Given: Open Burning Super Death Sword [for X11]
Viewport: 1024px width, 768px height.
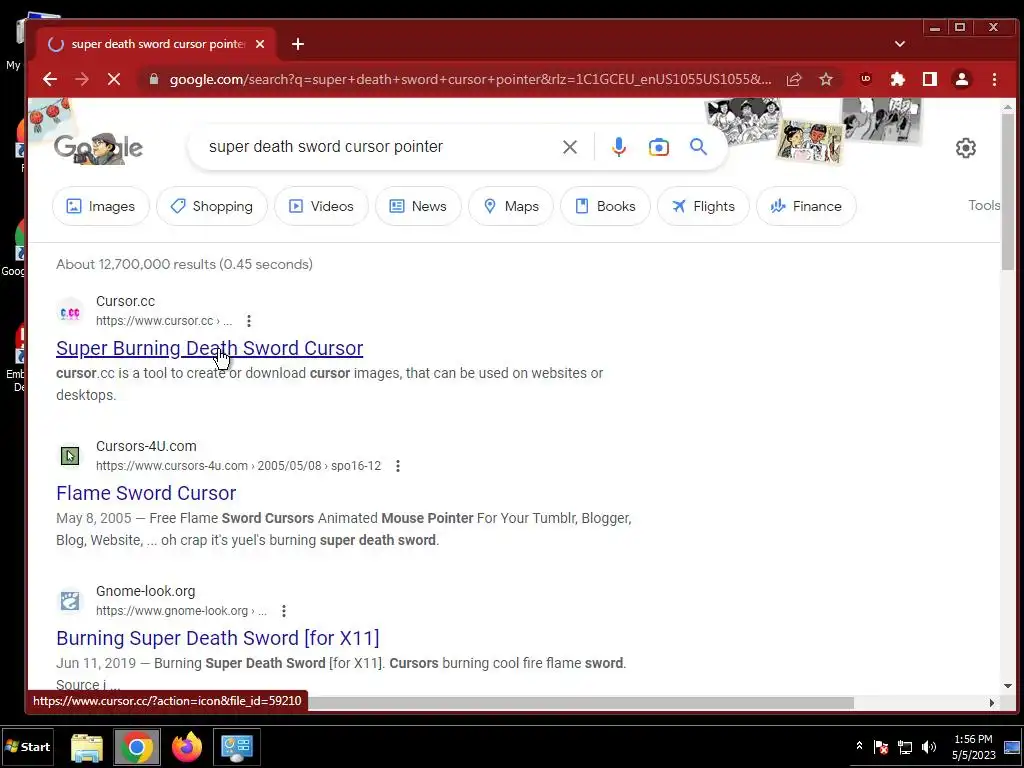Looking at the screenshot, I should click(217, 638).
